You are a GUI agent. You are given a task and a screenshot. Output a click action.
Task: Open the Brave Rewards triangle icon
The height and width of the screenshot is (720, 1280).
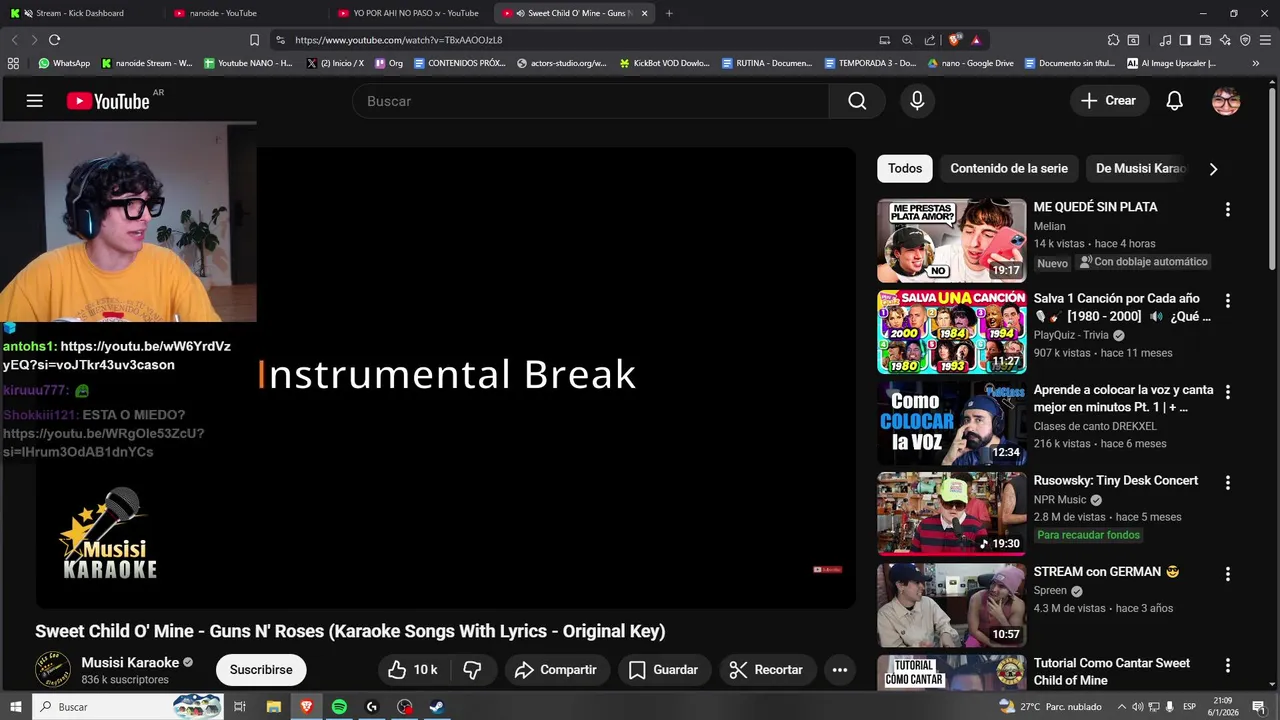[x=975, y=40]
